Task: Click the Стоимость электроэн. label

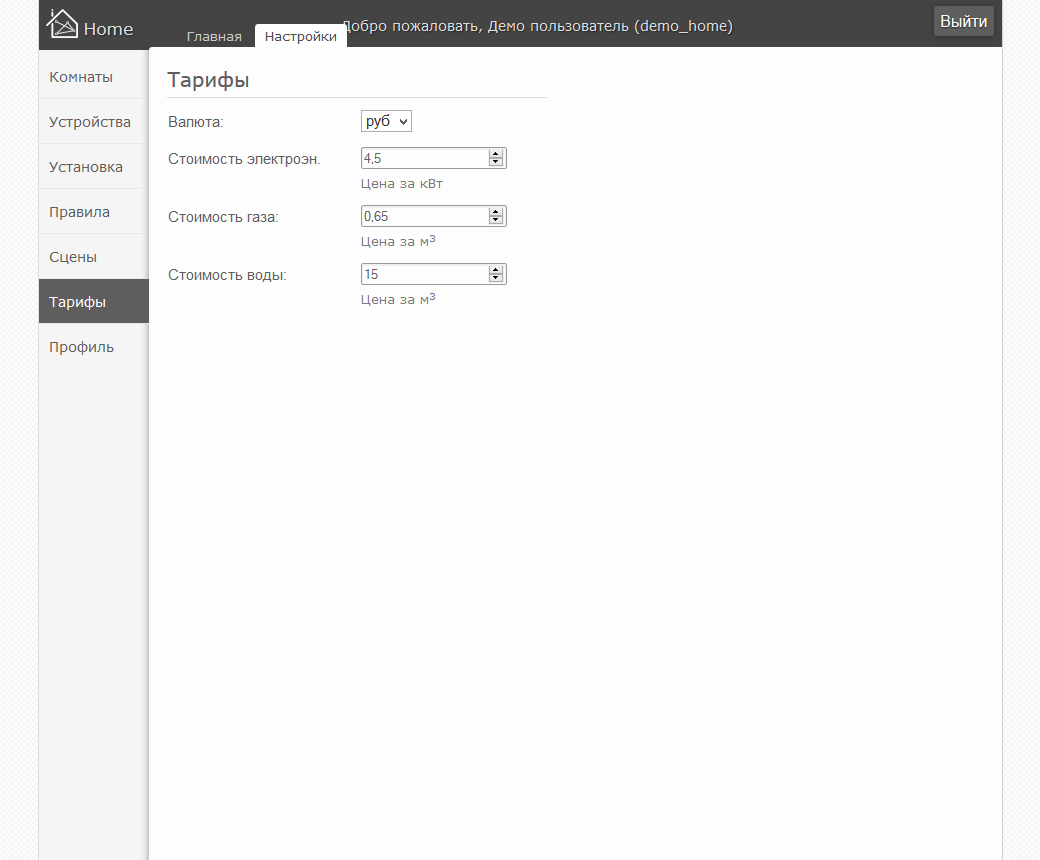Action: pos(244,159)
